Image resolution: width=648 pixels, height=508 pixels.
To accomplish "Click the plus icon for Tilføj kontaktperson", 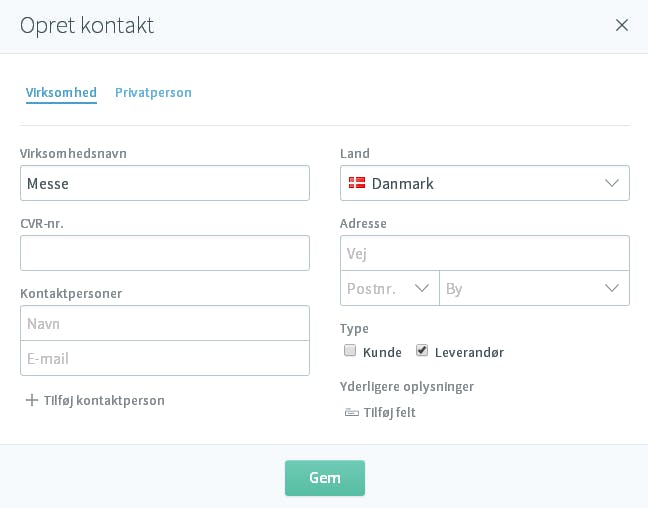I will pyautogui.click(x=32, y=400).
